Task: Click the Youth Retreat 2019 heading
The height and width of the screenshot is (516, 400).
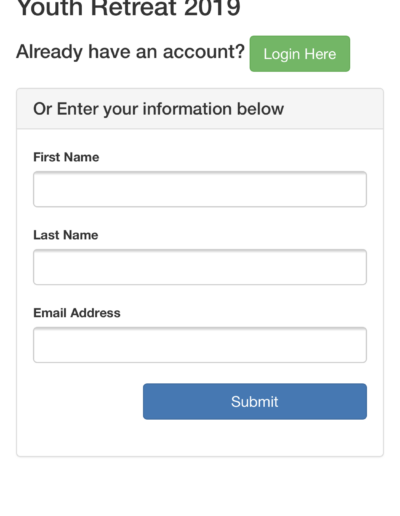Action: (x=128, y=7)
